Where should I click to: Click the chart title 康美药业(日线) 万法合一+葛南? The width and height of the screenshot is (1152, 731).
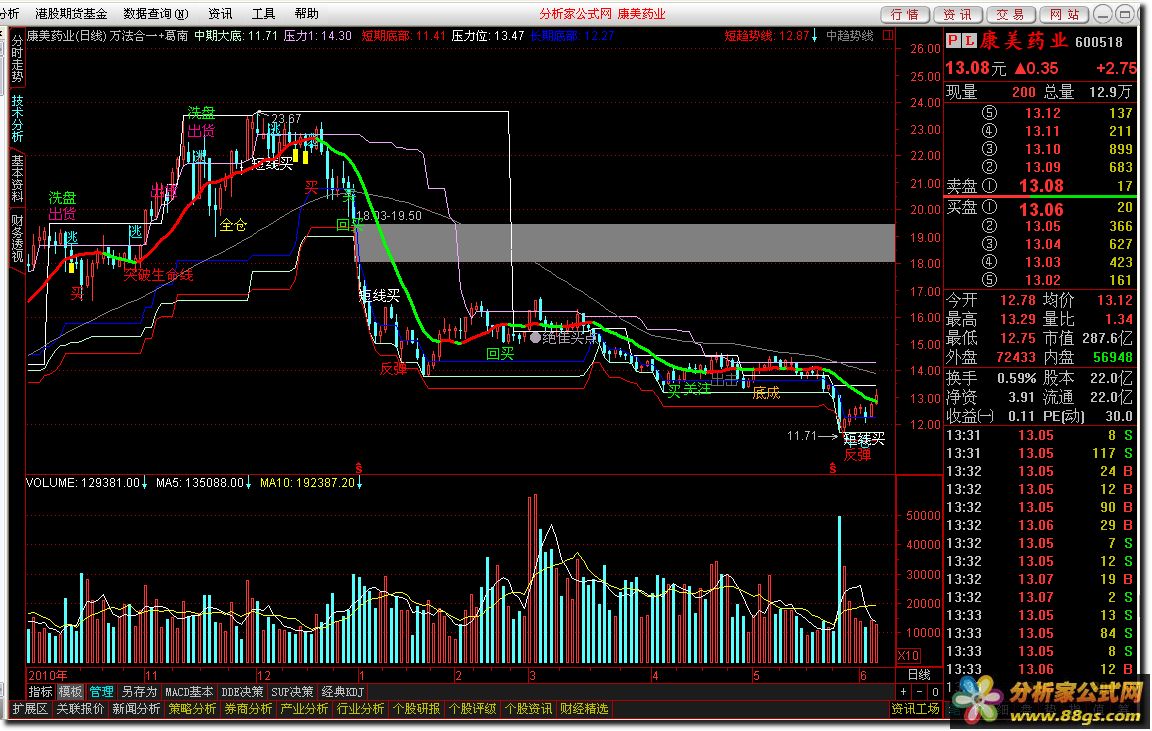[x=107, y=35]
